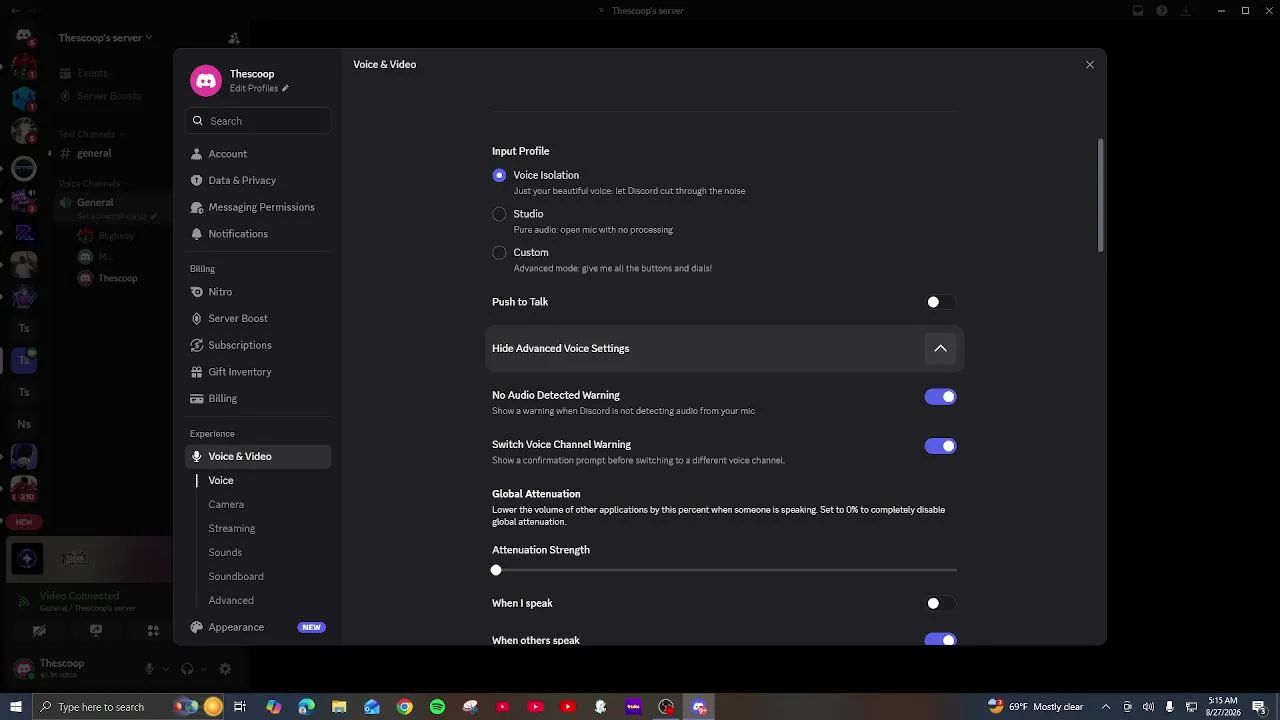The image size is (1280, 720).
Task: Collapse the Voice Channels category
Action: coord(92,184)
